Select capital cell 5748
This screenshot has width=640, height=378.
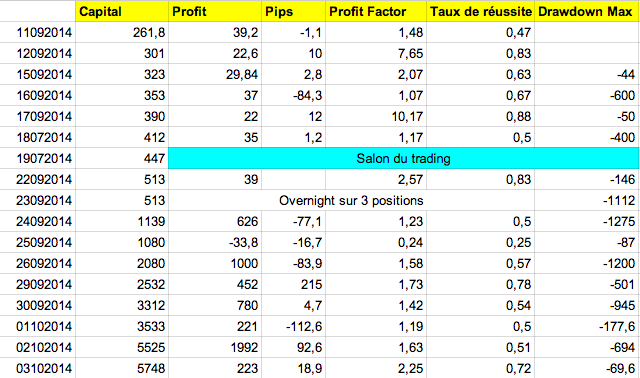(x=122, y=368)
